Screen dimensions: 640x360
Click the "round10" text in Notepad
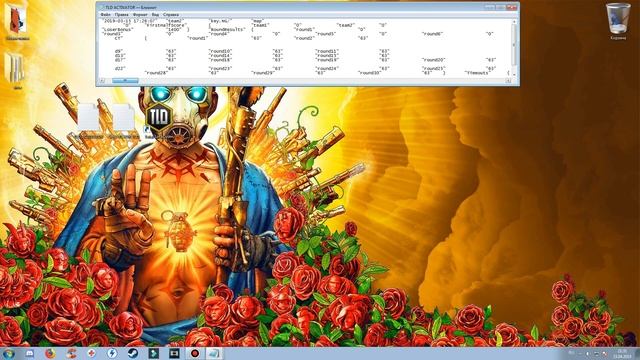coord(220,51)
